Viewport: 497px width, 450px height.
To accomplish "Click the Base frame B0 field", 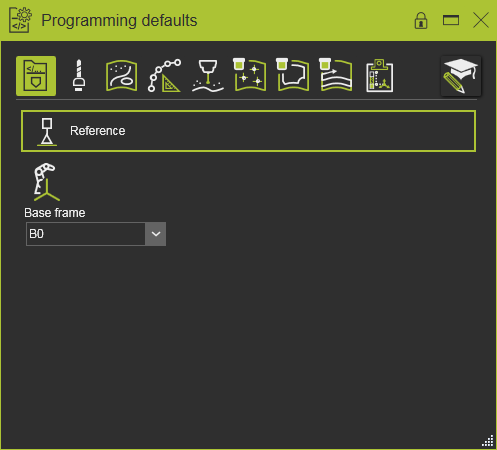I will (86, 234).
